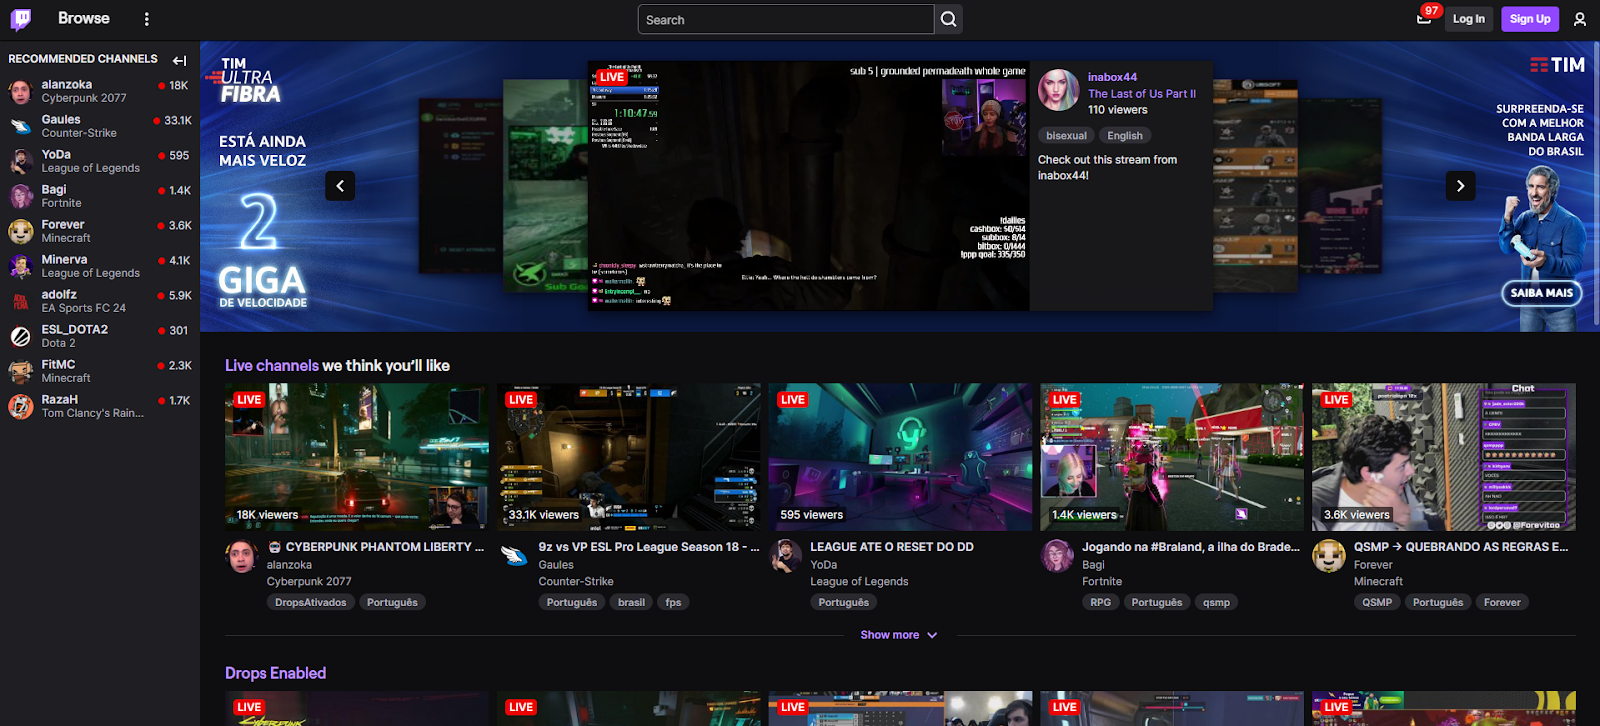Viewport: 1600px width, 726px height.
Task: Open Minecraft category under Forever card
Action: point(1378,582)
